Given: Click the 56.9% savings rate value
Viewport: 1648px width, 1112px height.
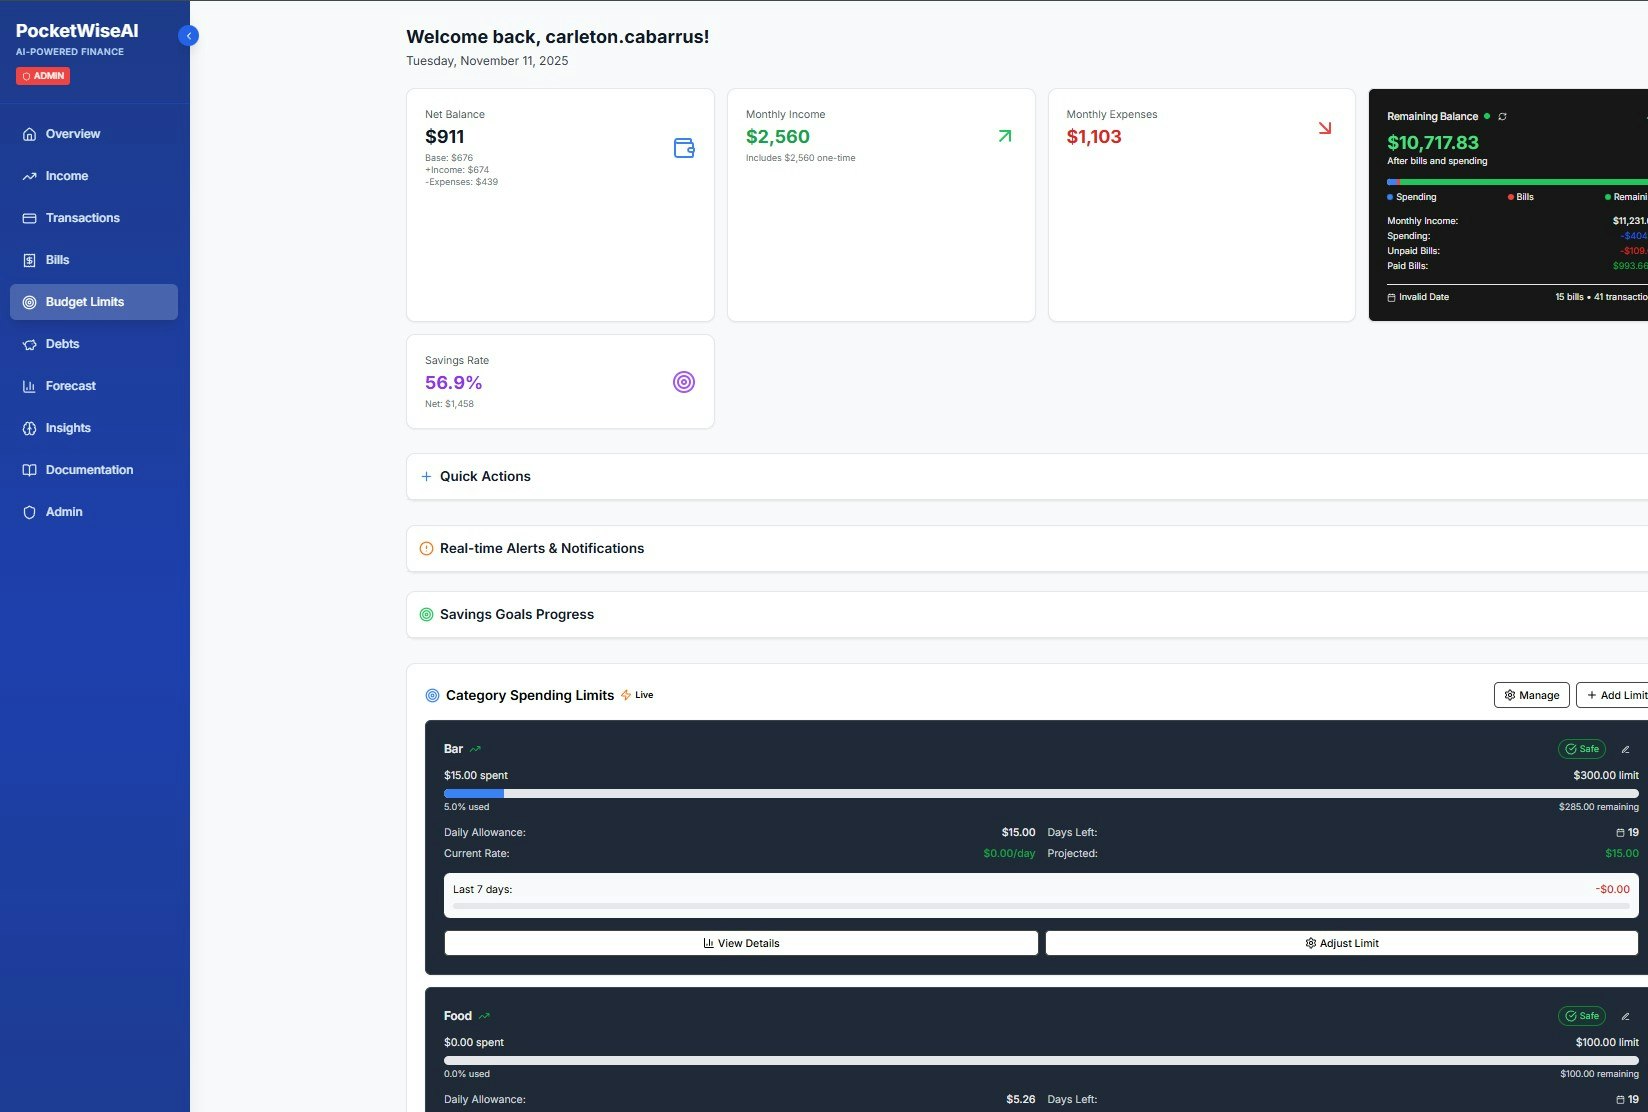Looking at the screenshot, I should [453, 383].
